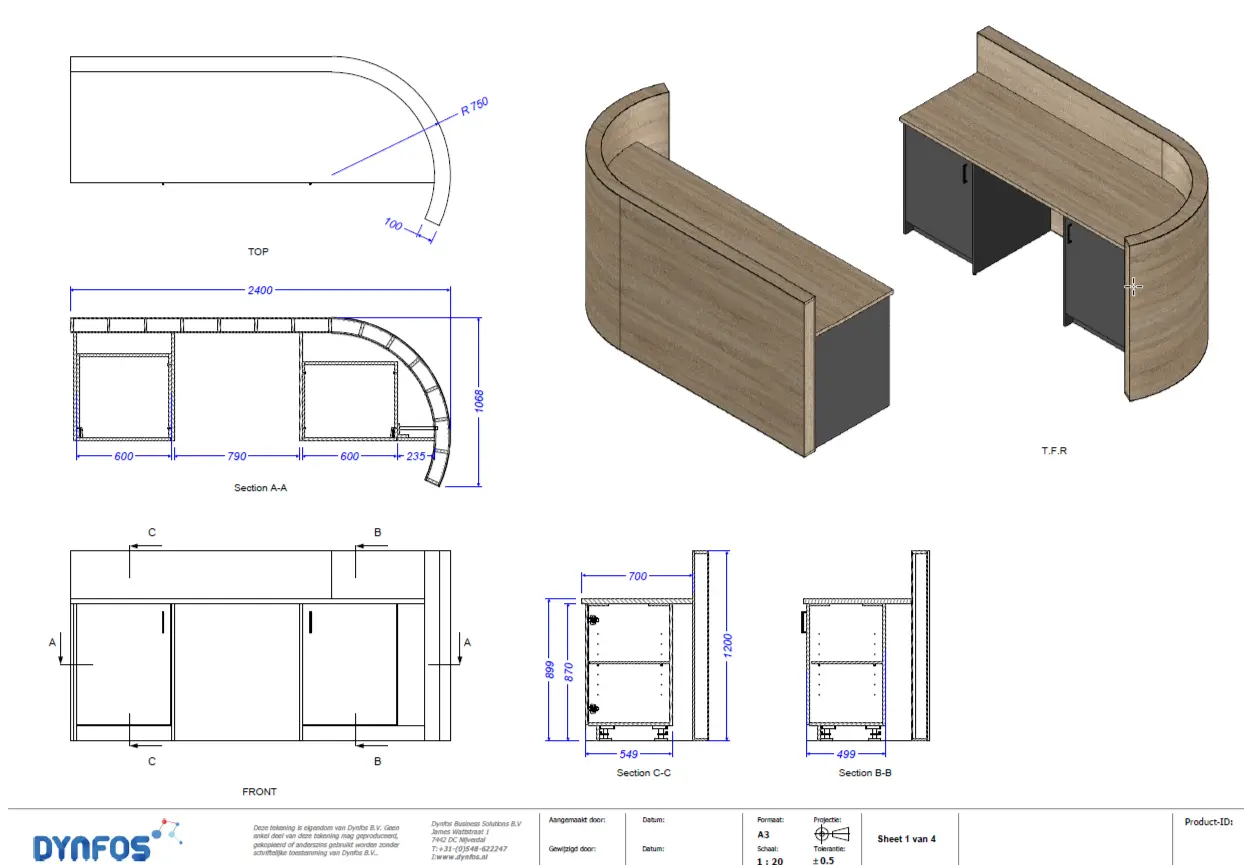The width and height of the screenshot is (1253, 865).
Task: Click the www.dynfos.nl website link
Action: point(459,857)
